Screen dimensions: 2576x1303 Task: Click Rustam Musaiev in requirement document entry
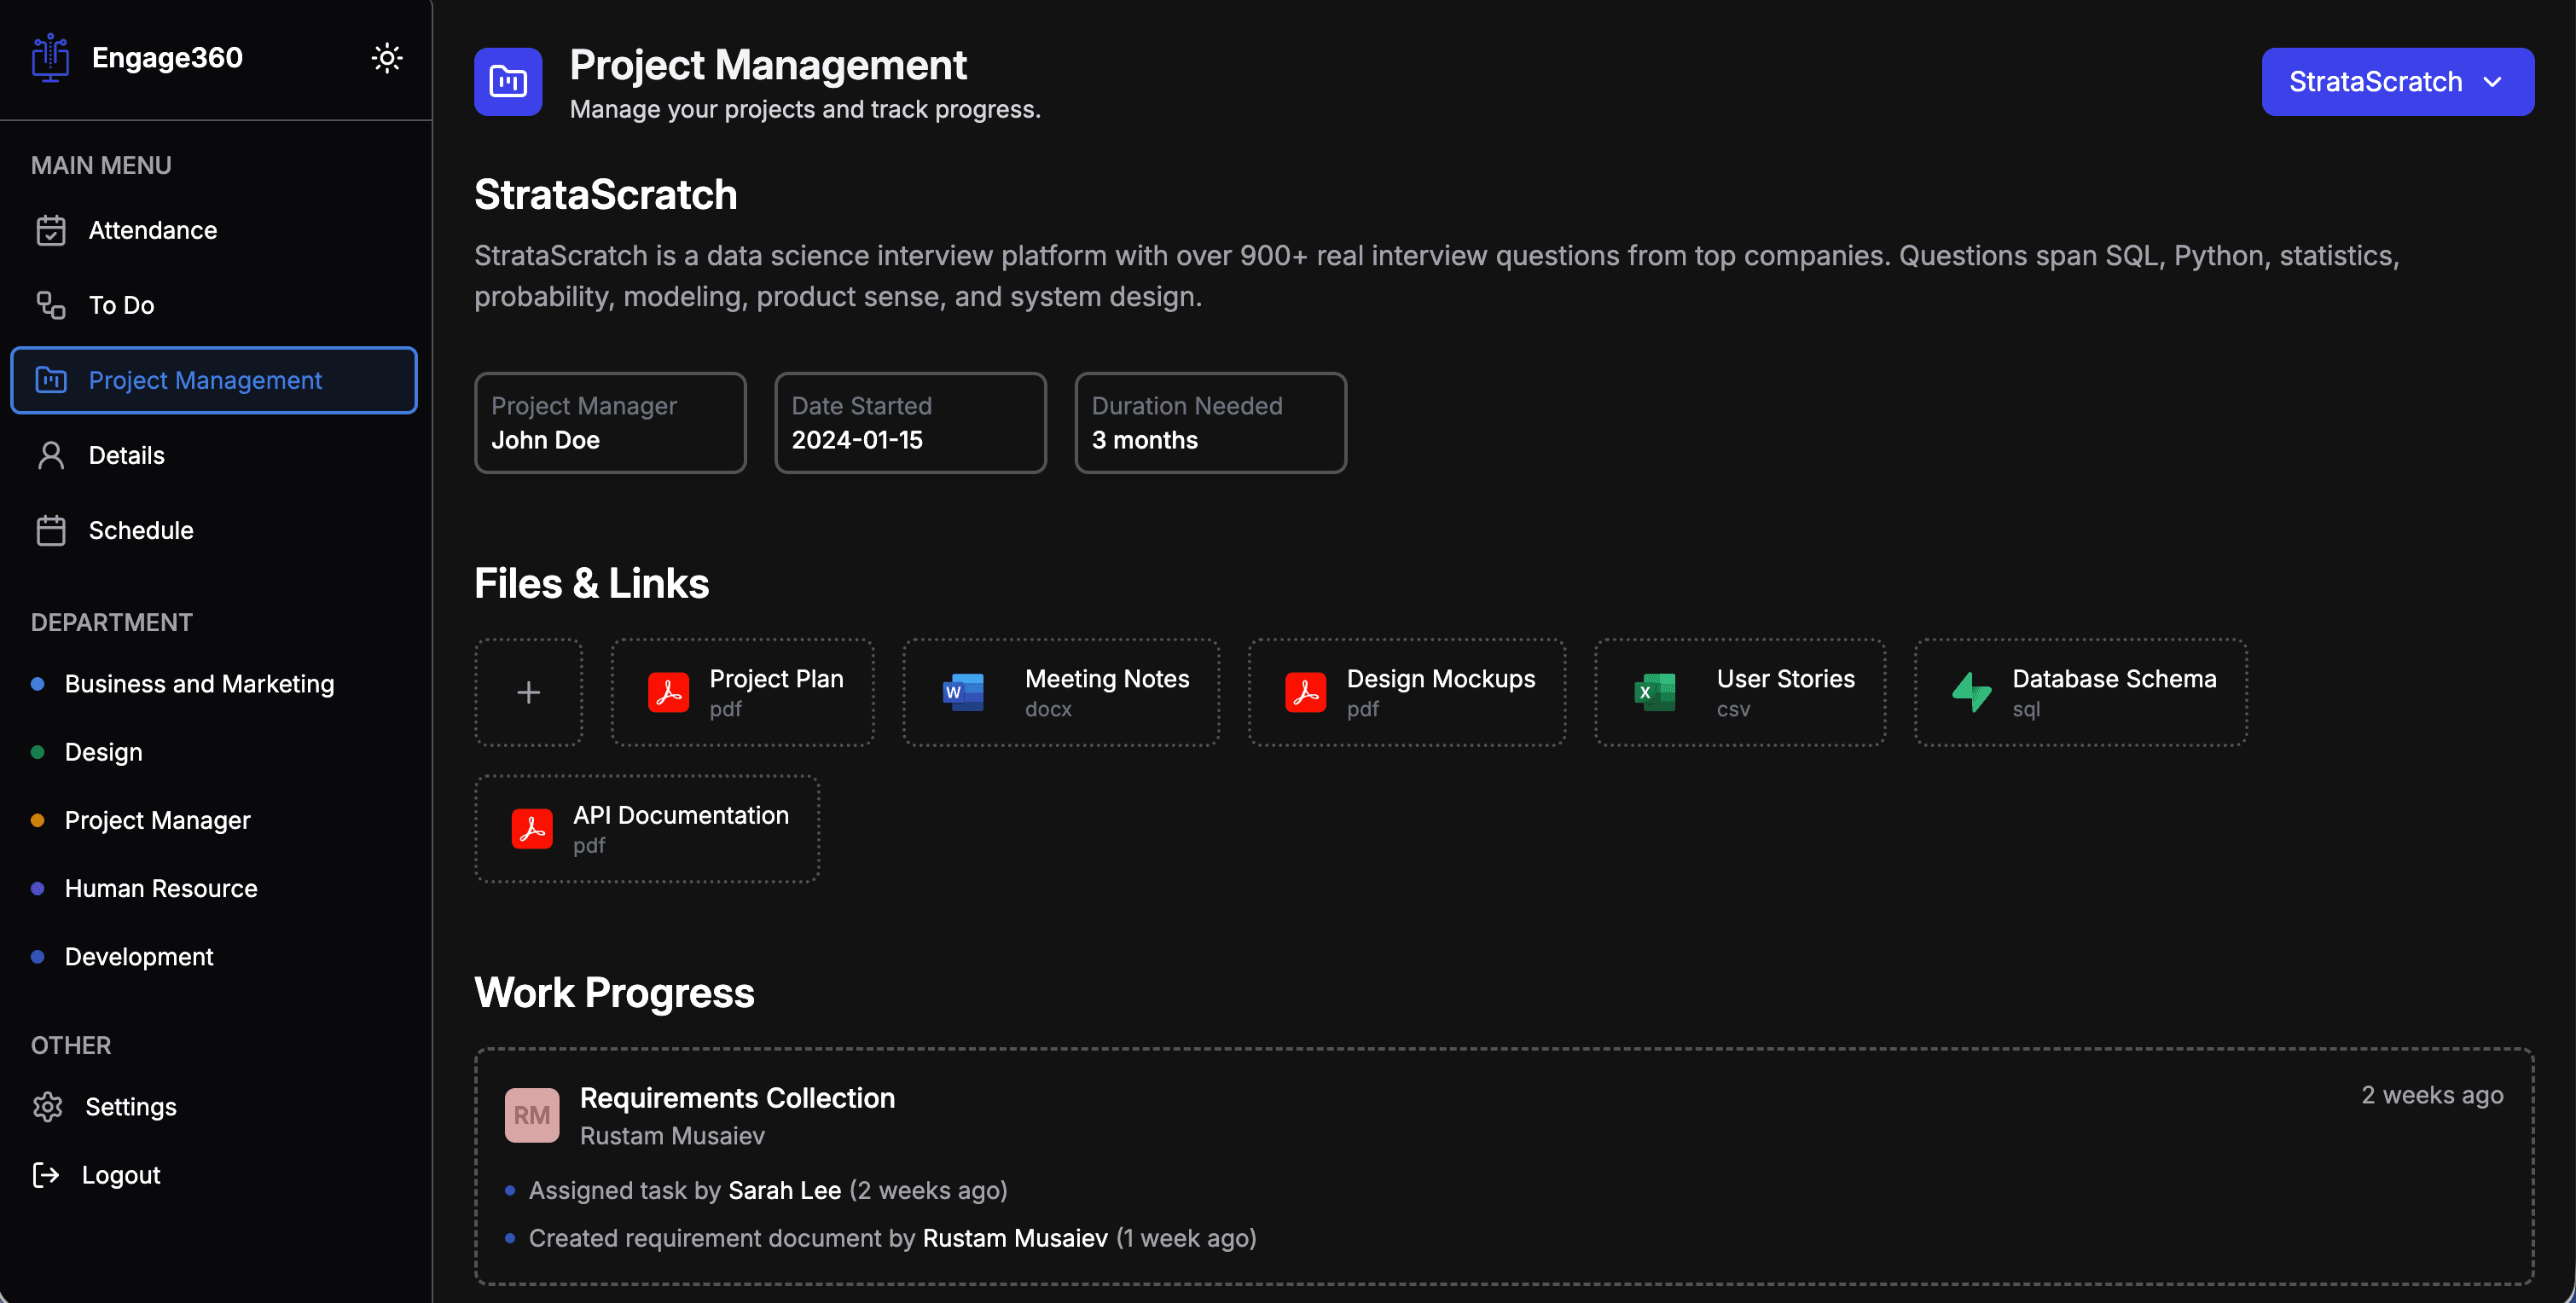pos(1015,1238)
